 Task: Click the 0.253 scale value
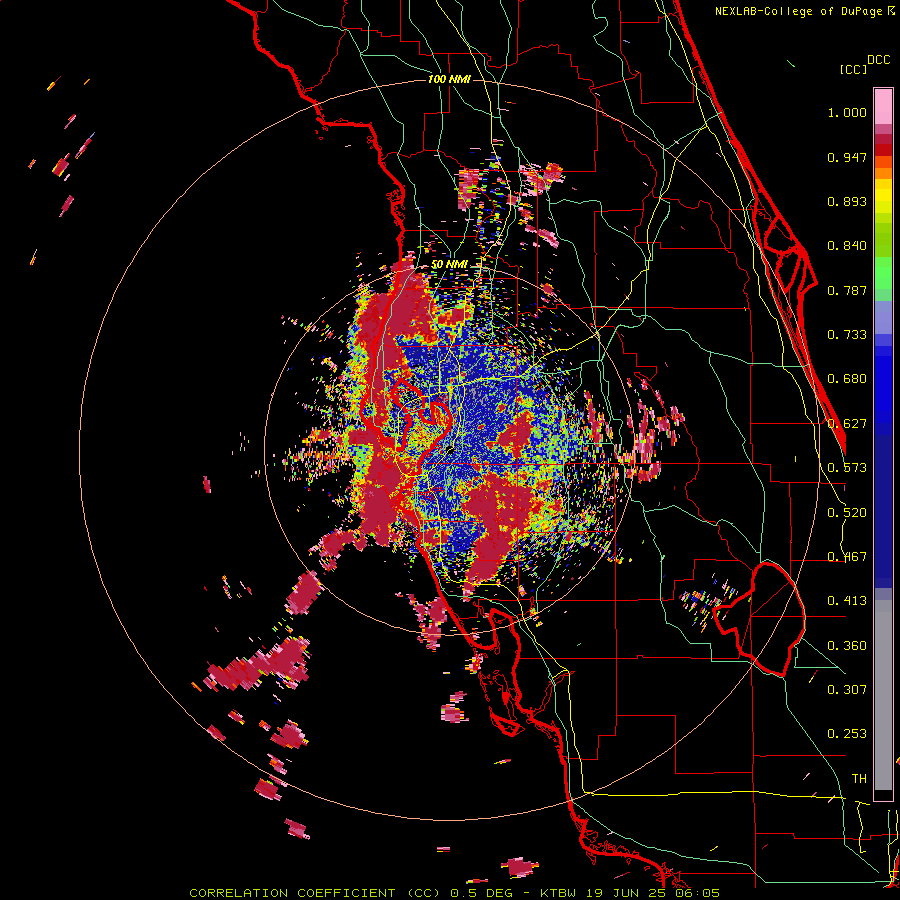tap(847, 734)
